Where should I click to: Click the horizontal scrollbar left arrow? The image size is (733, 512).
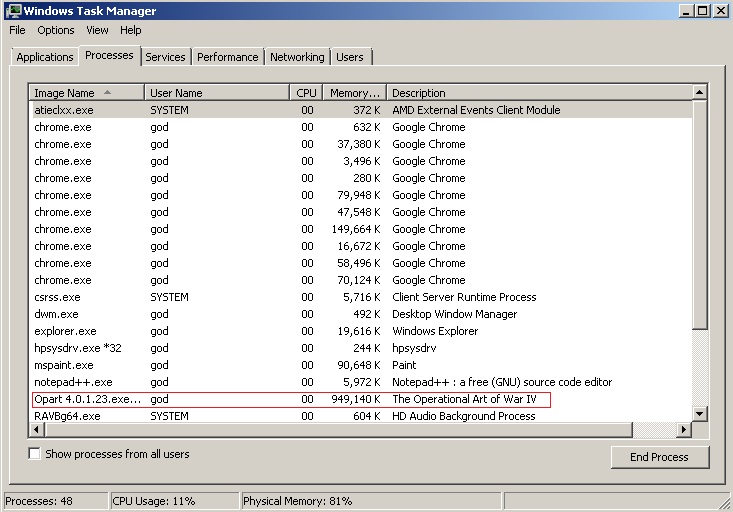pos(37,429)
